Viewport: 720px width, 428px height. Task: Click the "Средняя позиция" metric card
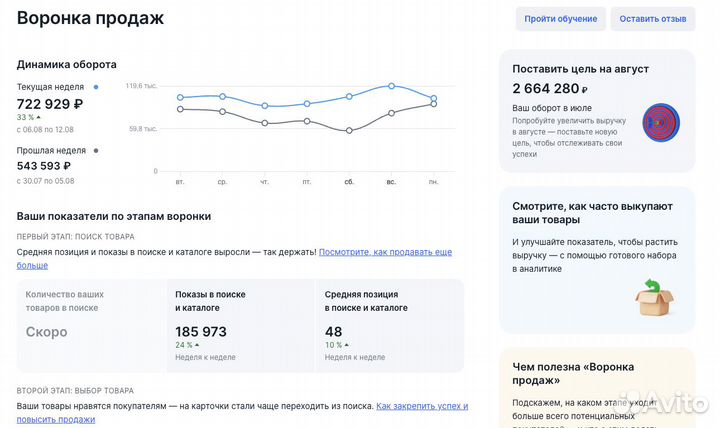click(x=389, y=325)
